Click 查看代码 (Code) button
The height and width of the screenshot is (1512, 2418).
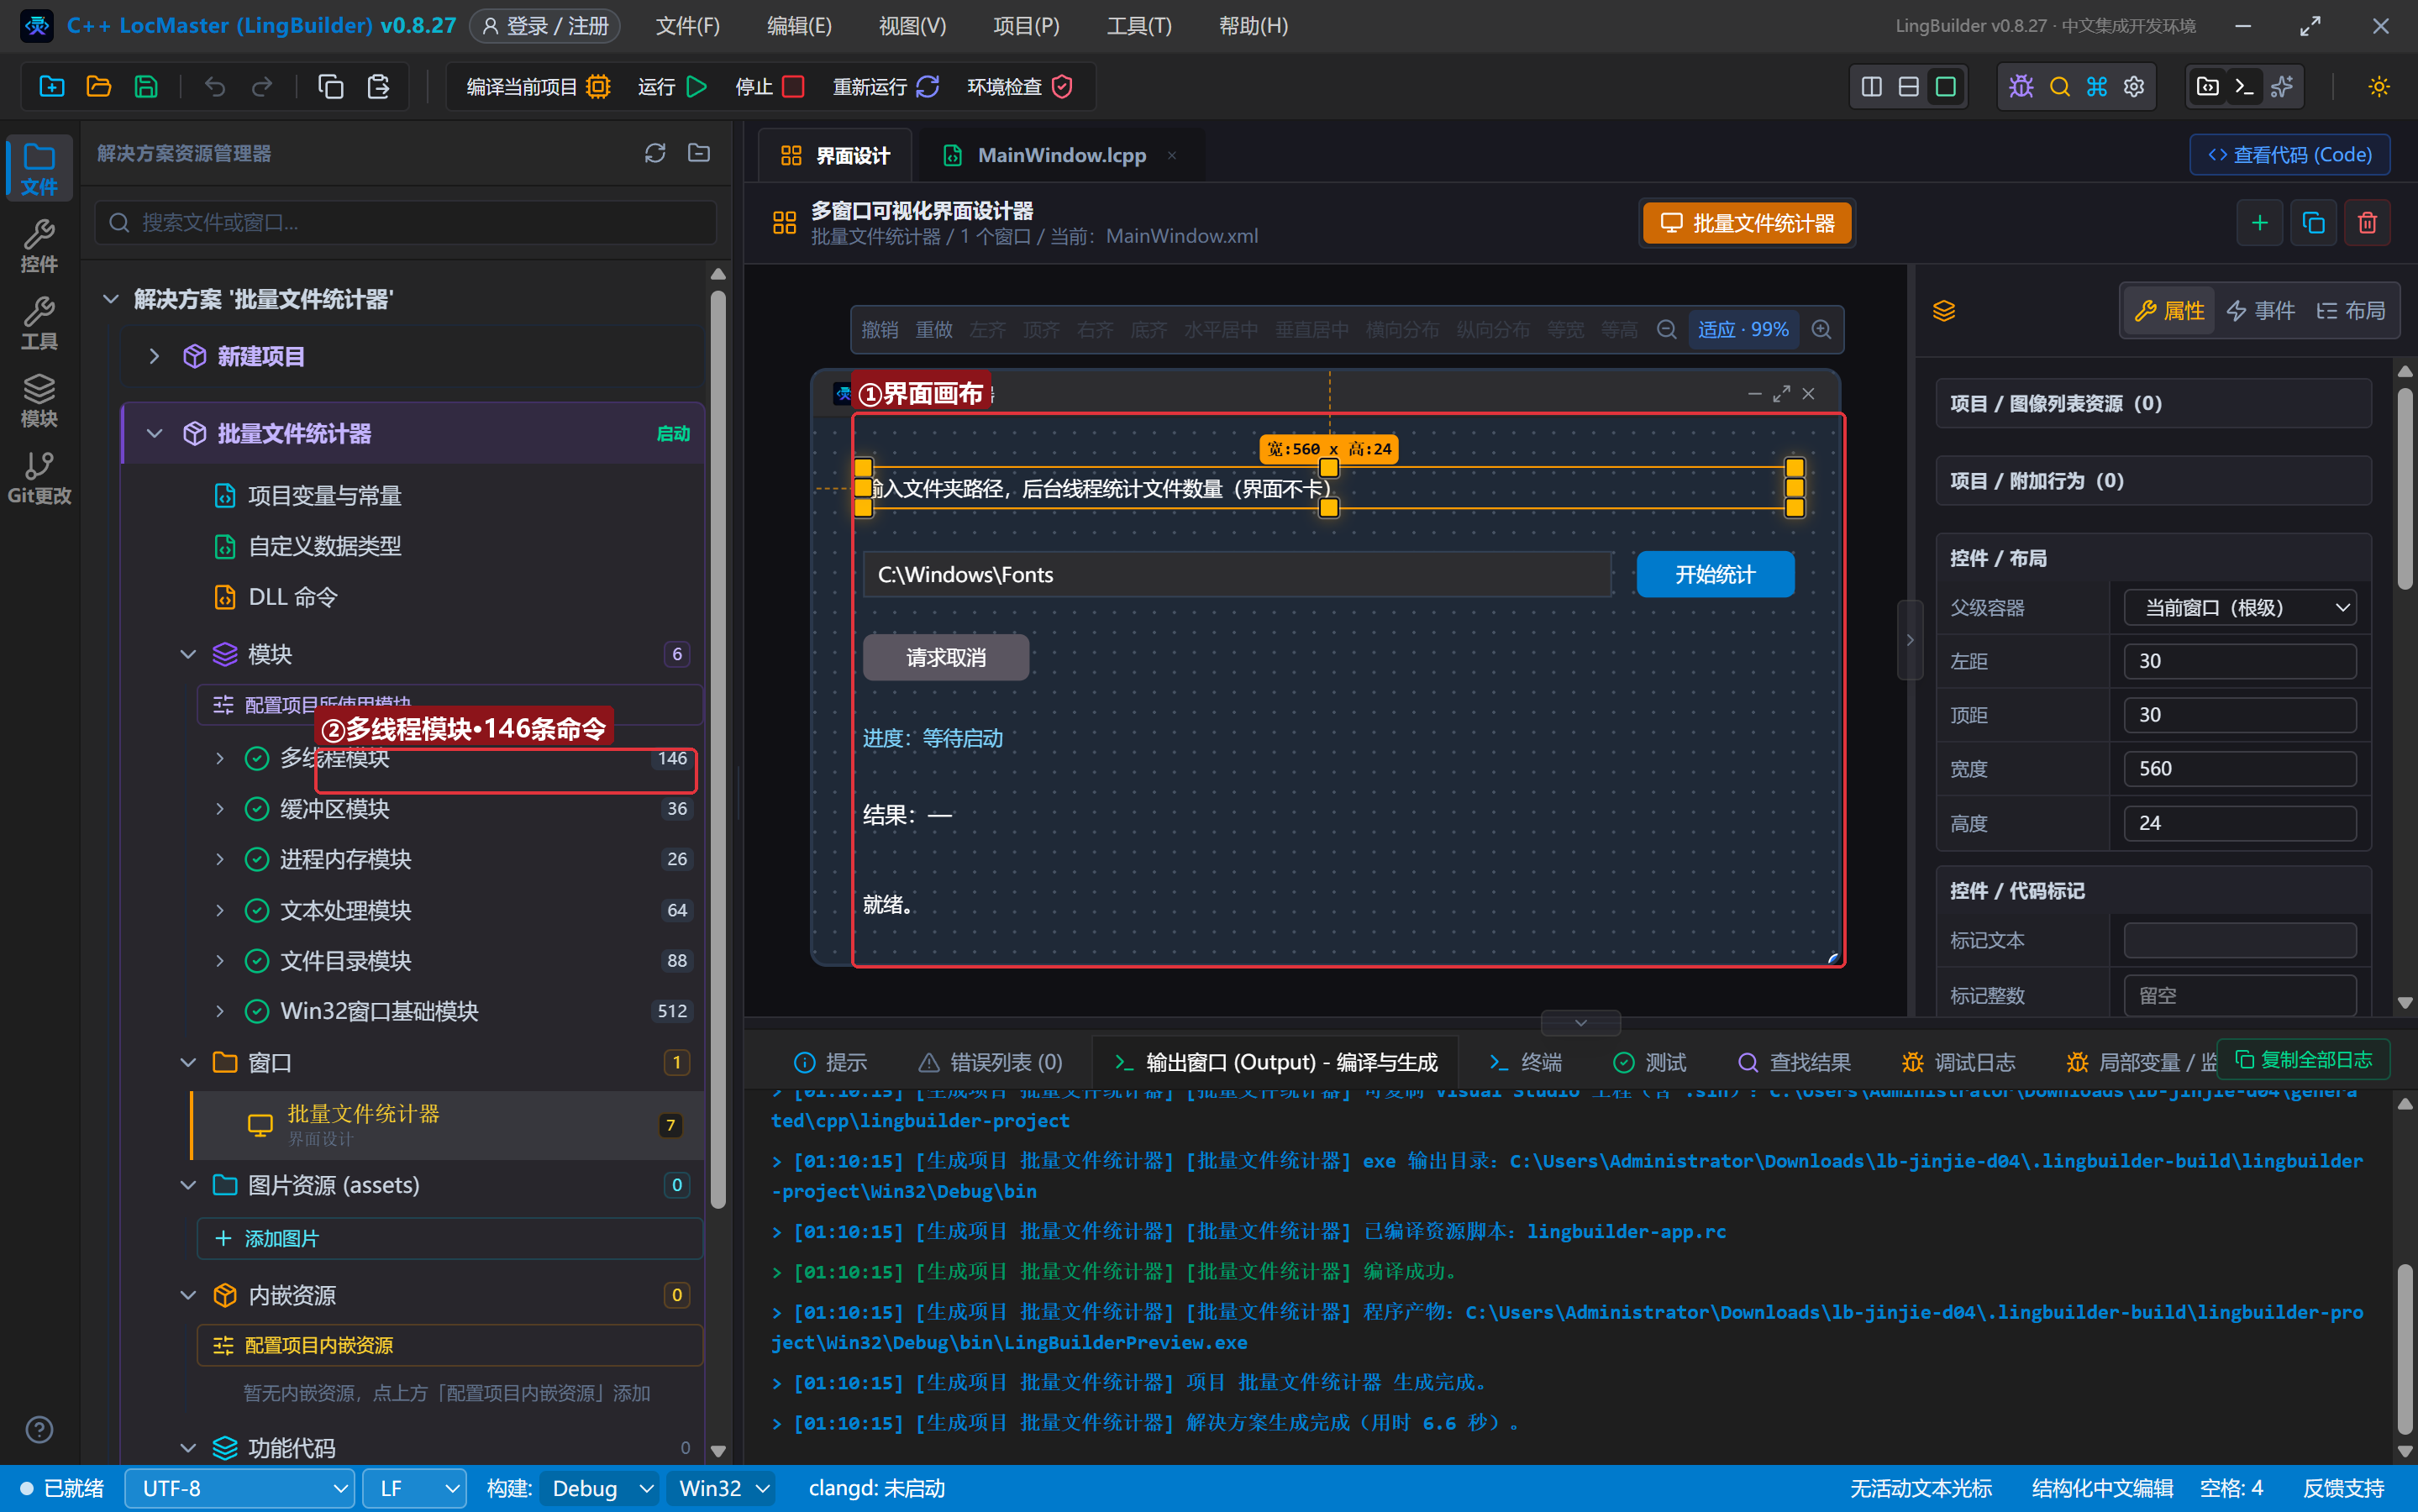(2290, 155)
